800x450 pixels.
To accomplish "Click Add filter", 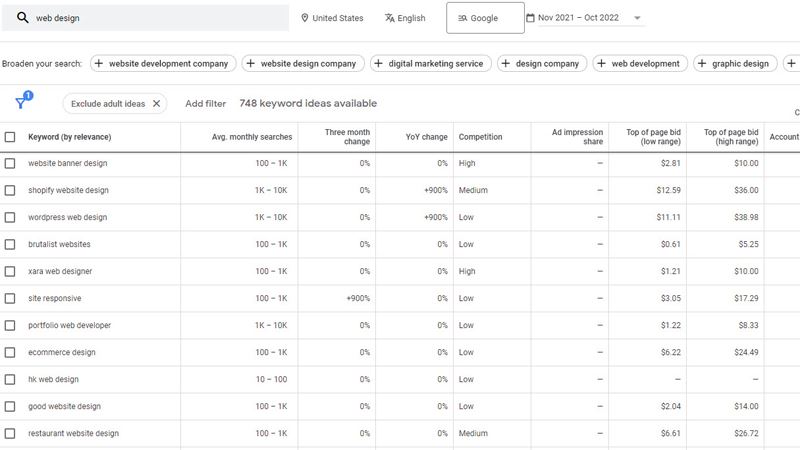I will [205, 104].
